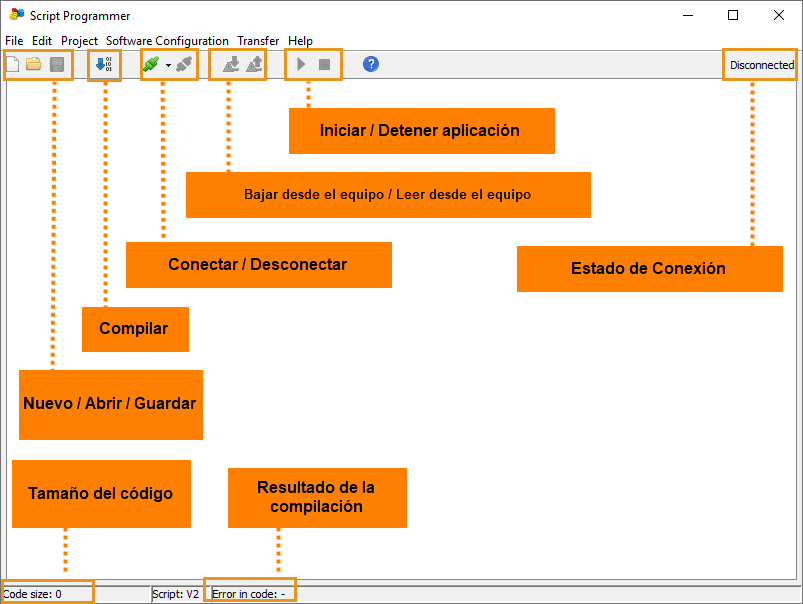The image size is (803, 604).
Task: Expand the dropdown arrow beside the Connect icon
Action: pyautogui.click(x=168, y=66)
